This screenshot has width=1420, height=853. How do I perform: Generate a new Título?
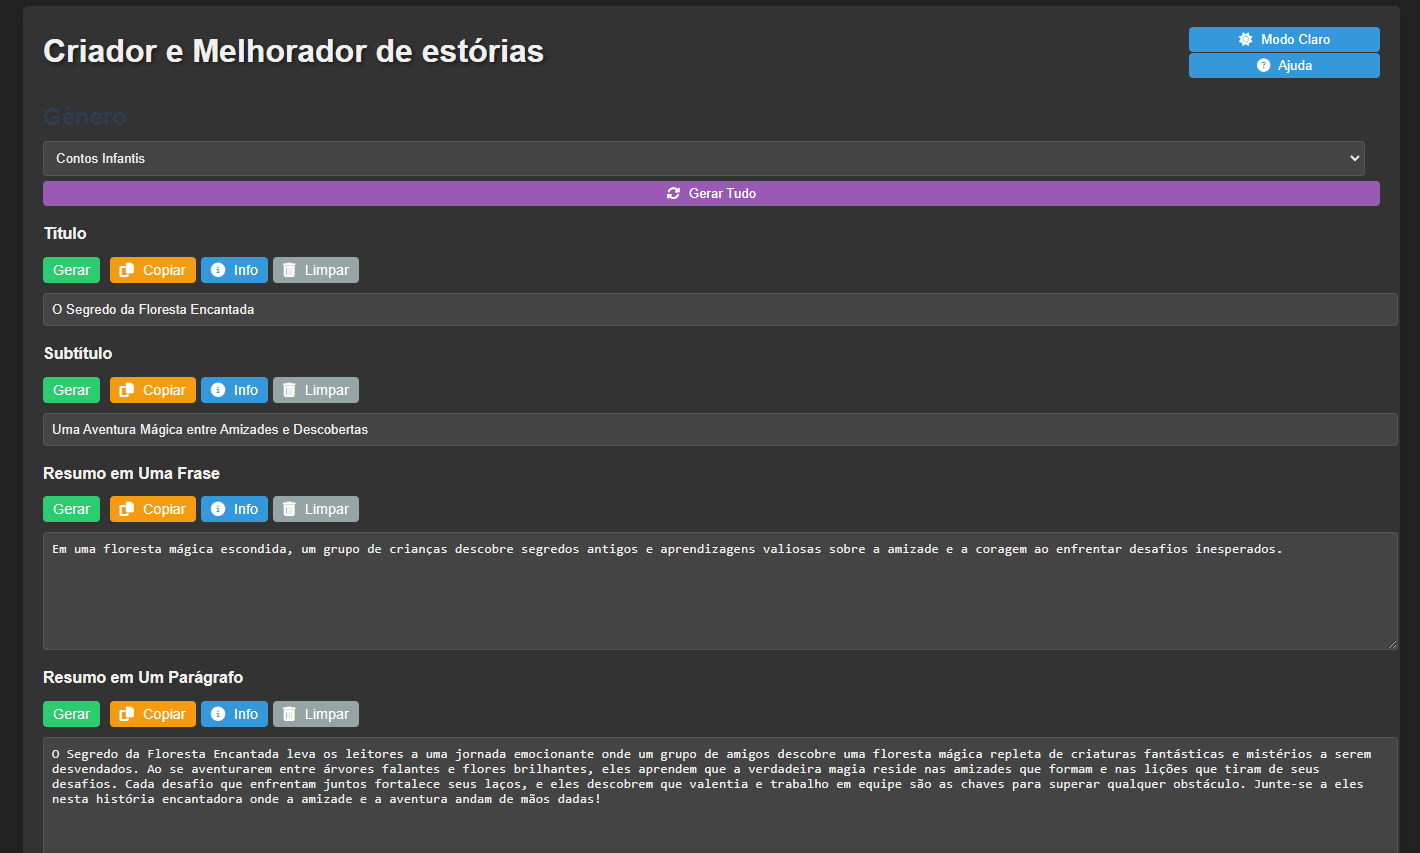point(71,270)
